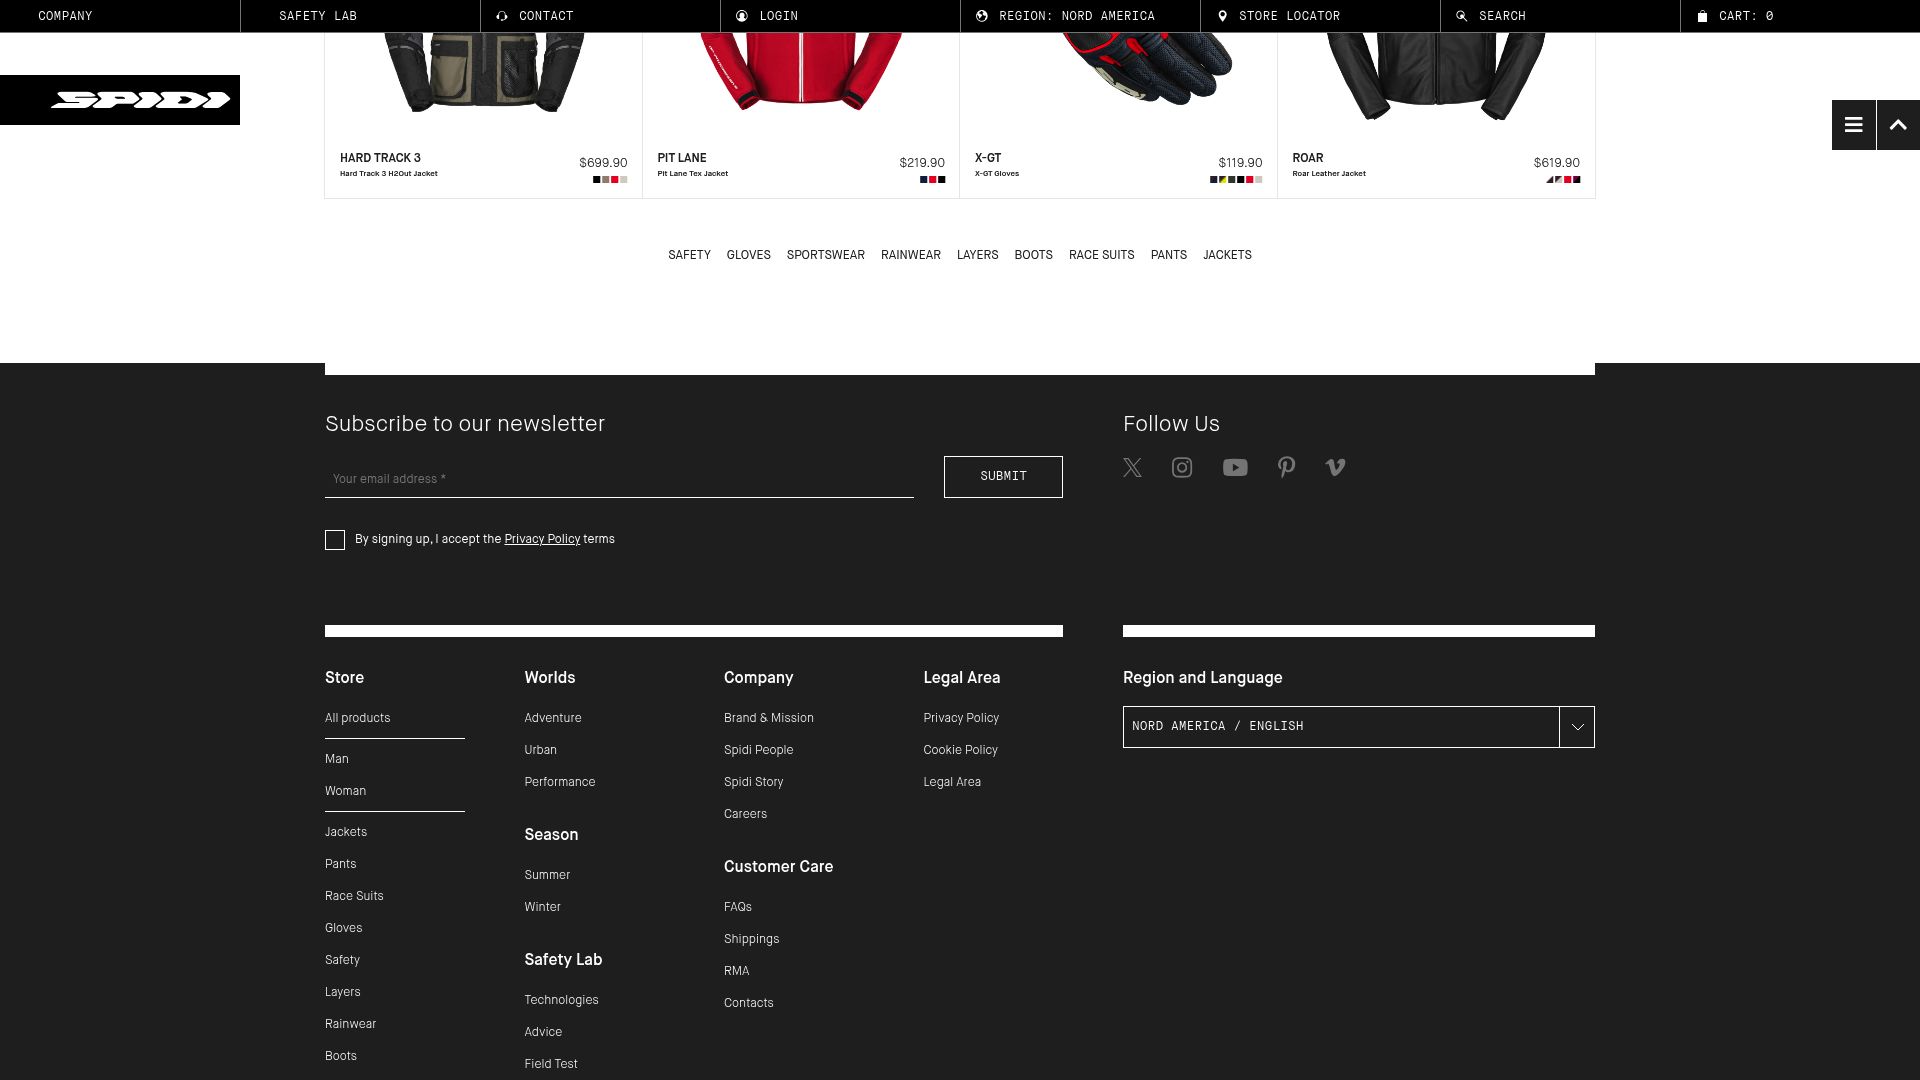Open the Shippings link
The width and height of the screenshot is (1920, 1080).
click(751, 939)
